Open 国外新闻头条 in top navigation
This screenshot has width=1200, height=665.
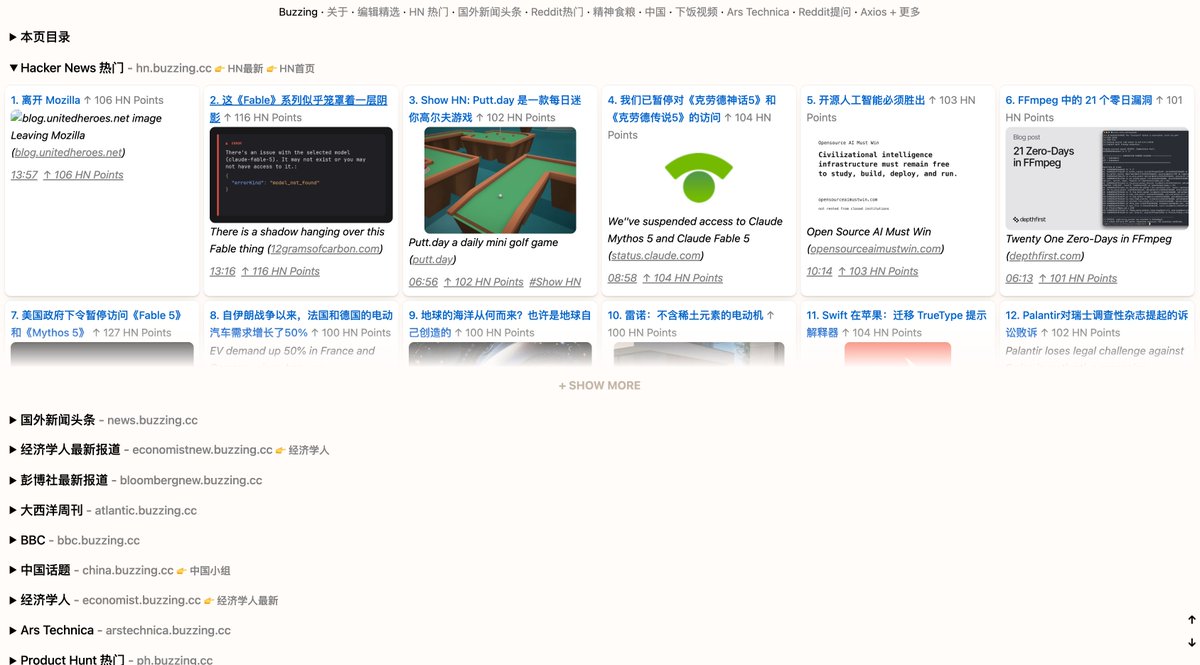[x=489, y=12]
